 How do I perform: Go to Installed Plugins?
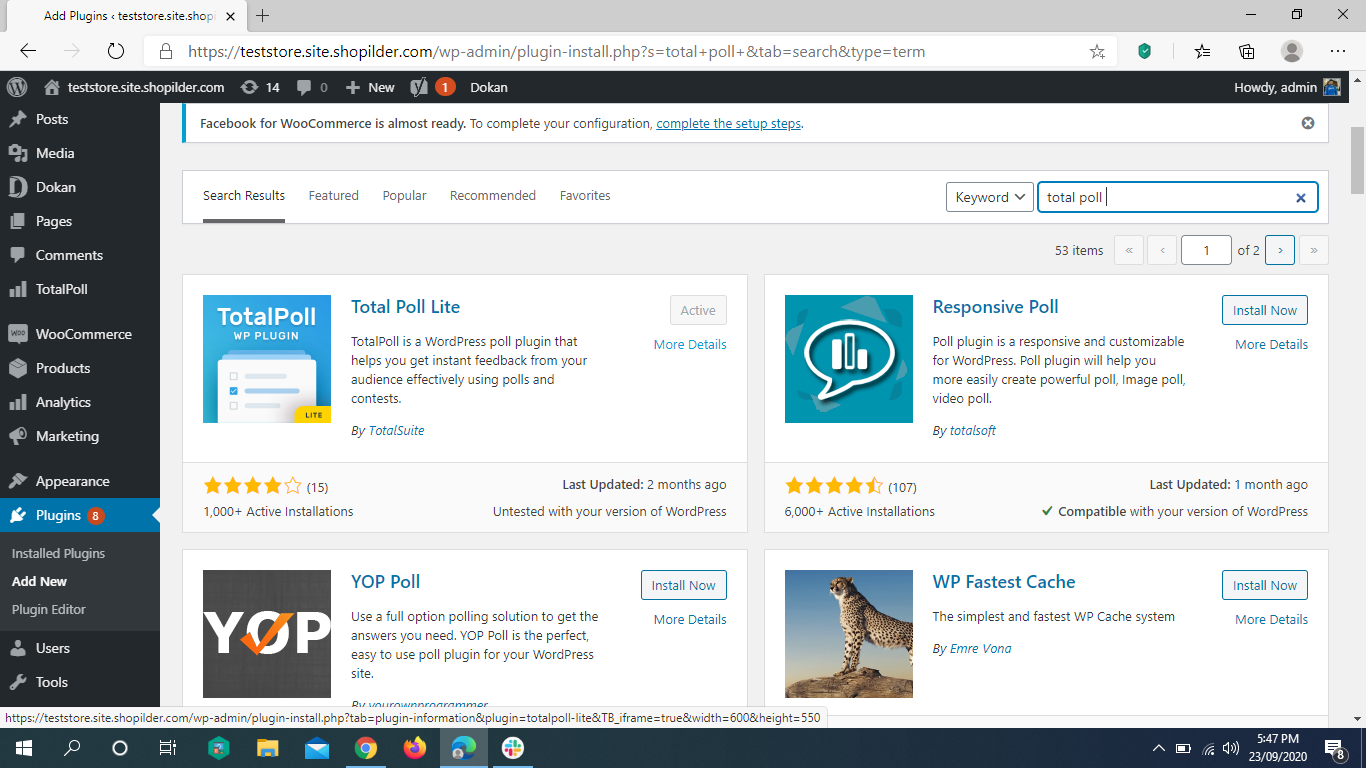pyautogui.click(x=58, y=553)
